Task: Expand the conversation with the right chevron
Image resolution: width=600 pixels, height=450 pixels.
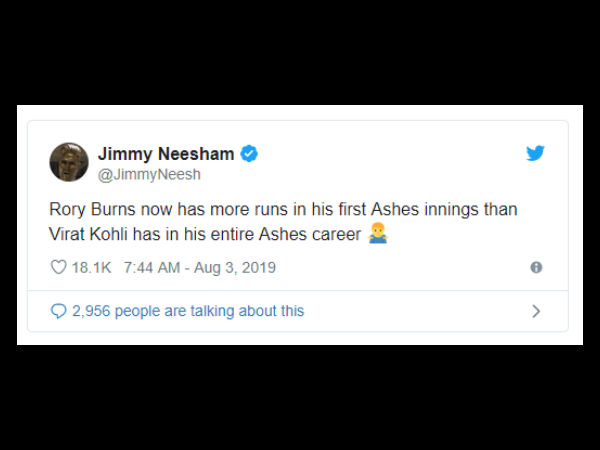Action: (536, 311)
